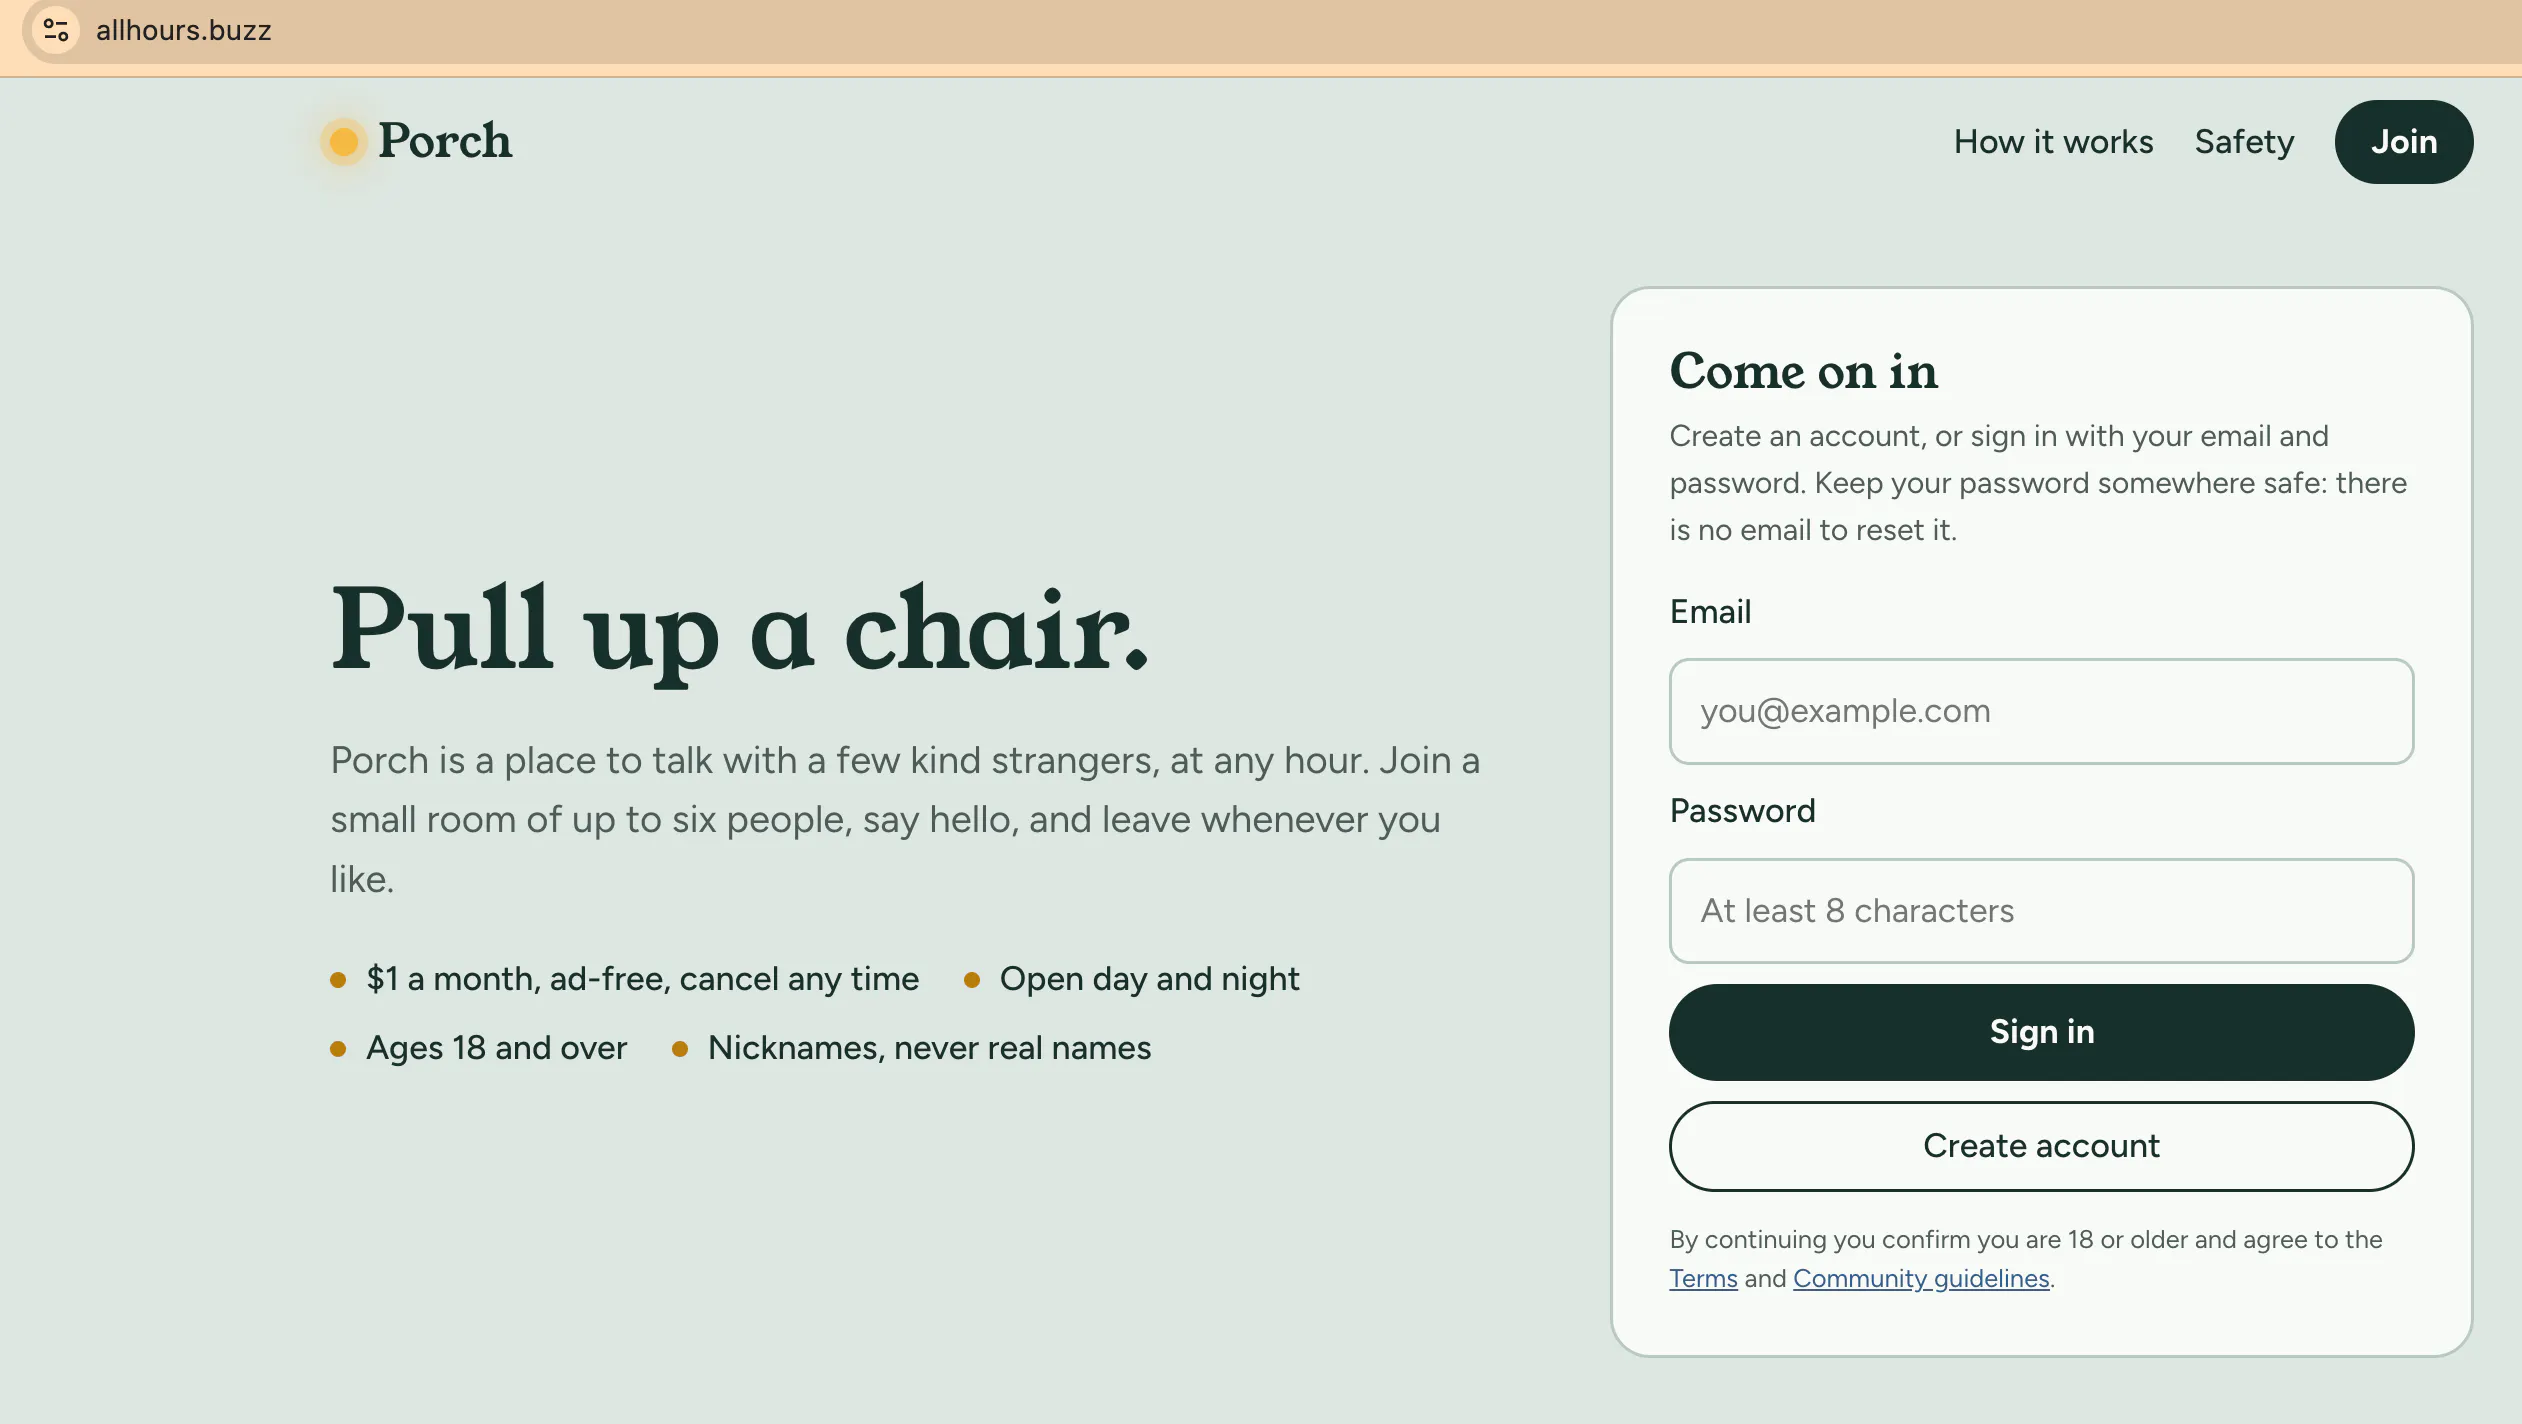Go to the Safety page
This screenshot has height=1424, width=2522.
tap(2244, 142)
